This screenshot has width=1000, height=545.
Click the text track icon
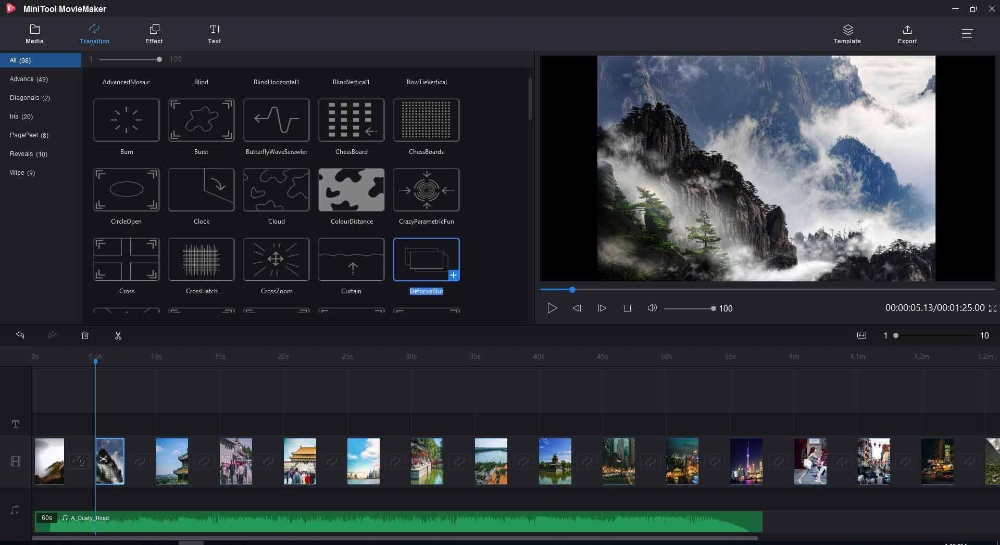(x=15, y=424)
